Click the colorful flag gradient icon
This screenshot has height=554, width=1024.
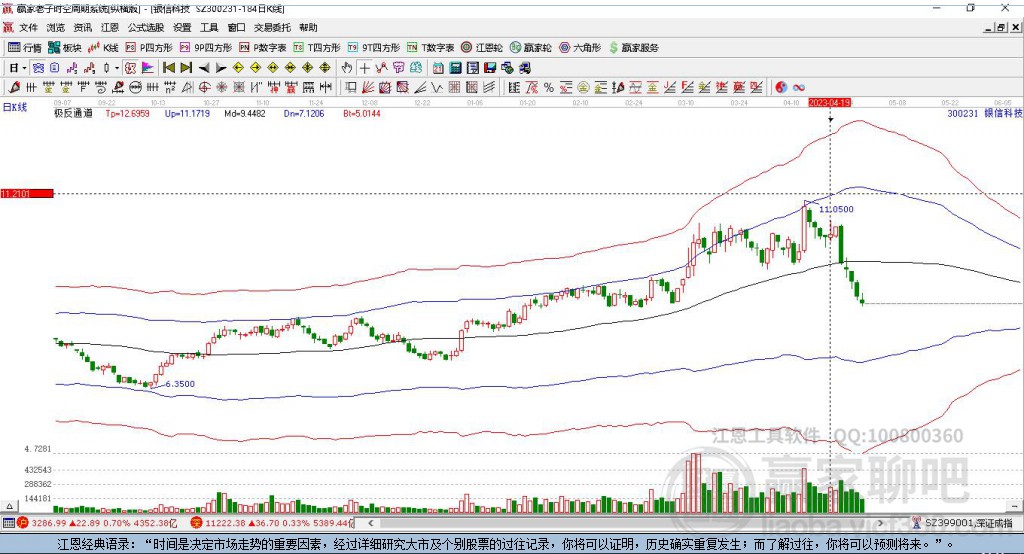click(148, 68)
